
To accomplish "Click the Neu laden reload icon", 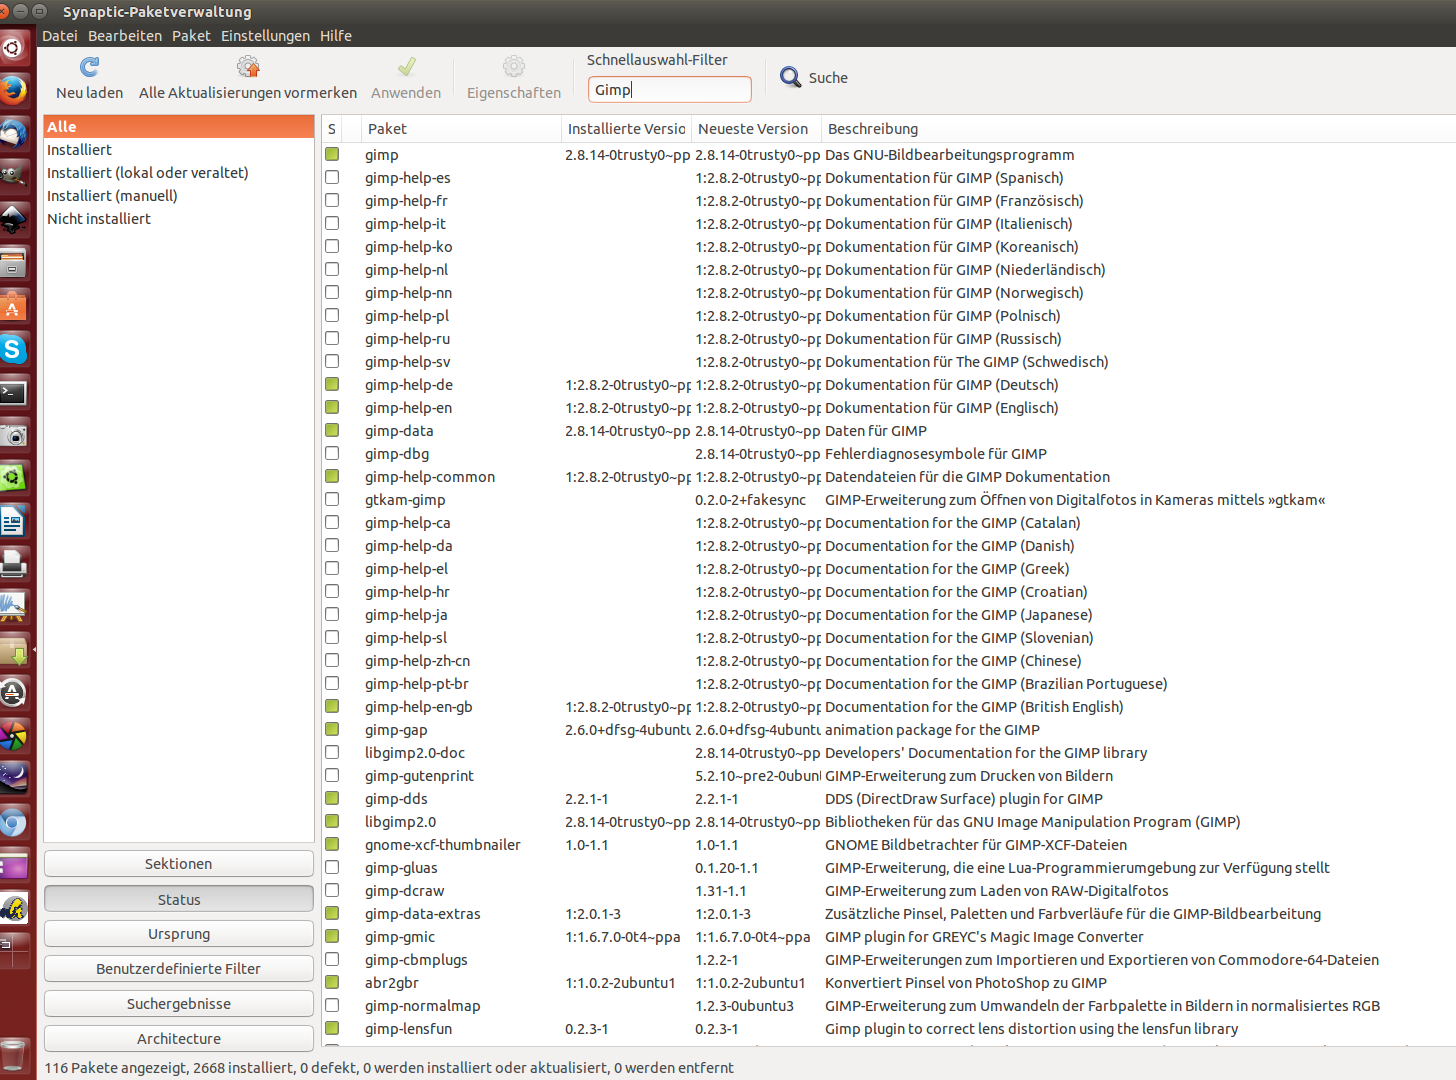I will point(89,67).
